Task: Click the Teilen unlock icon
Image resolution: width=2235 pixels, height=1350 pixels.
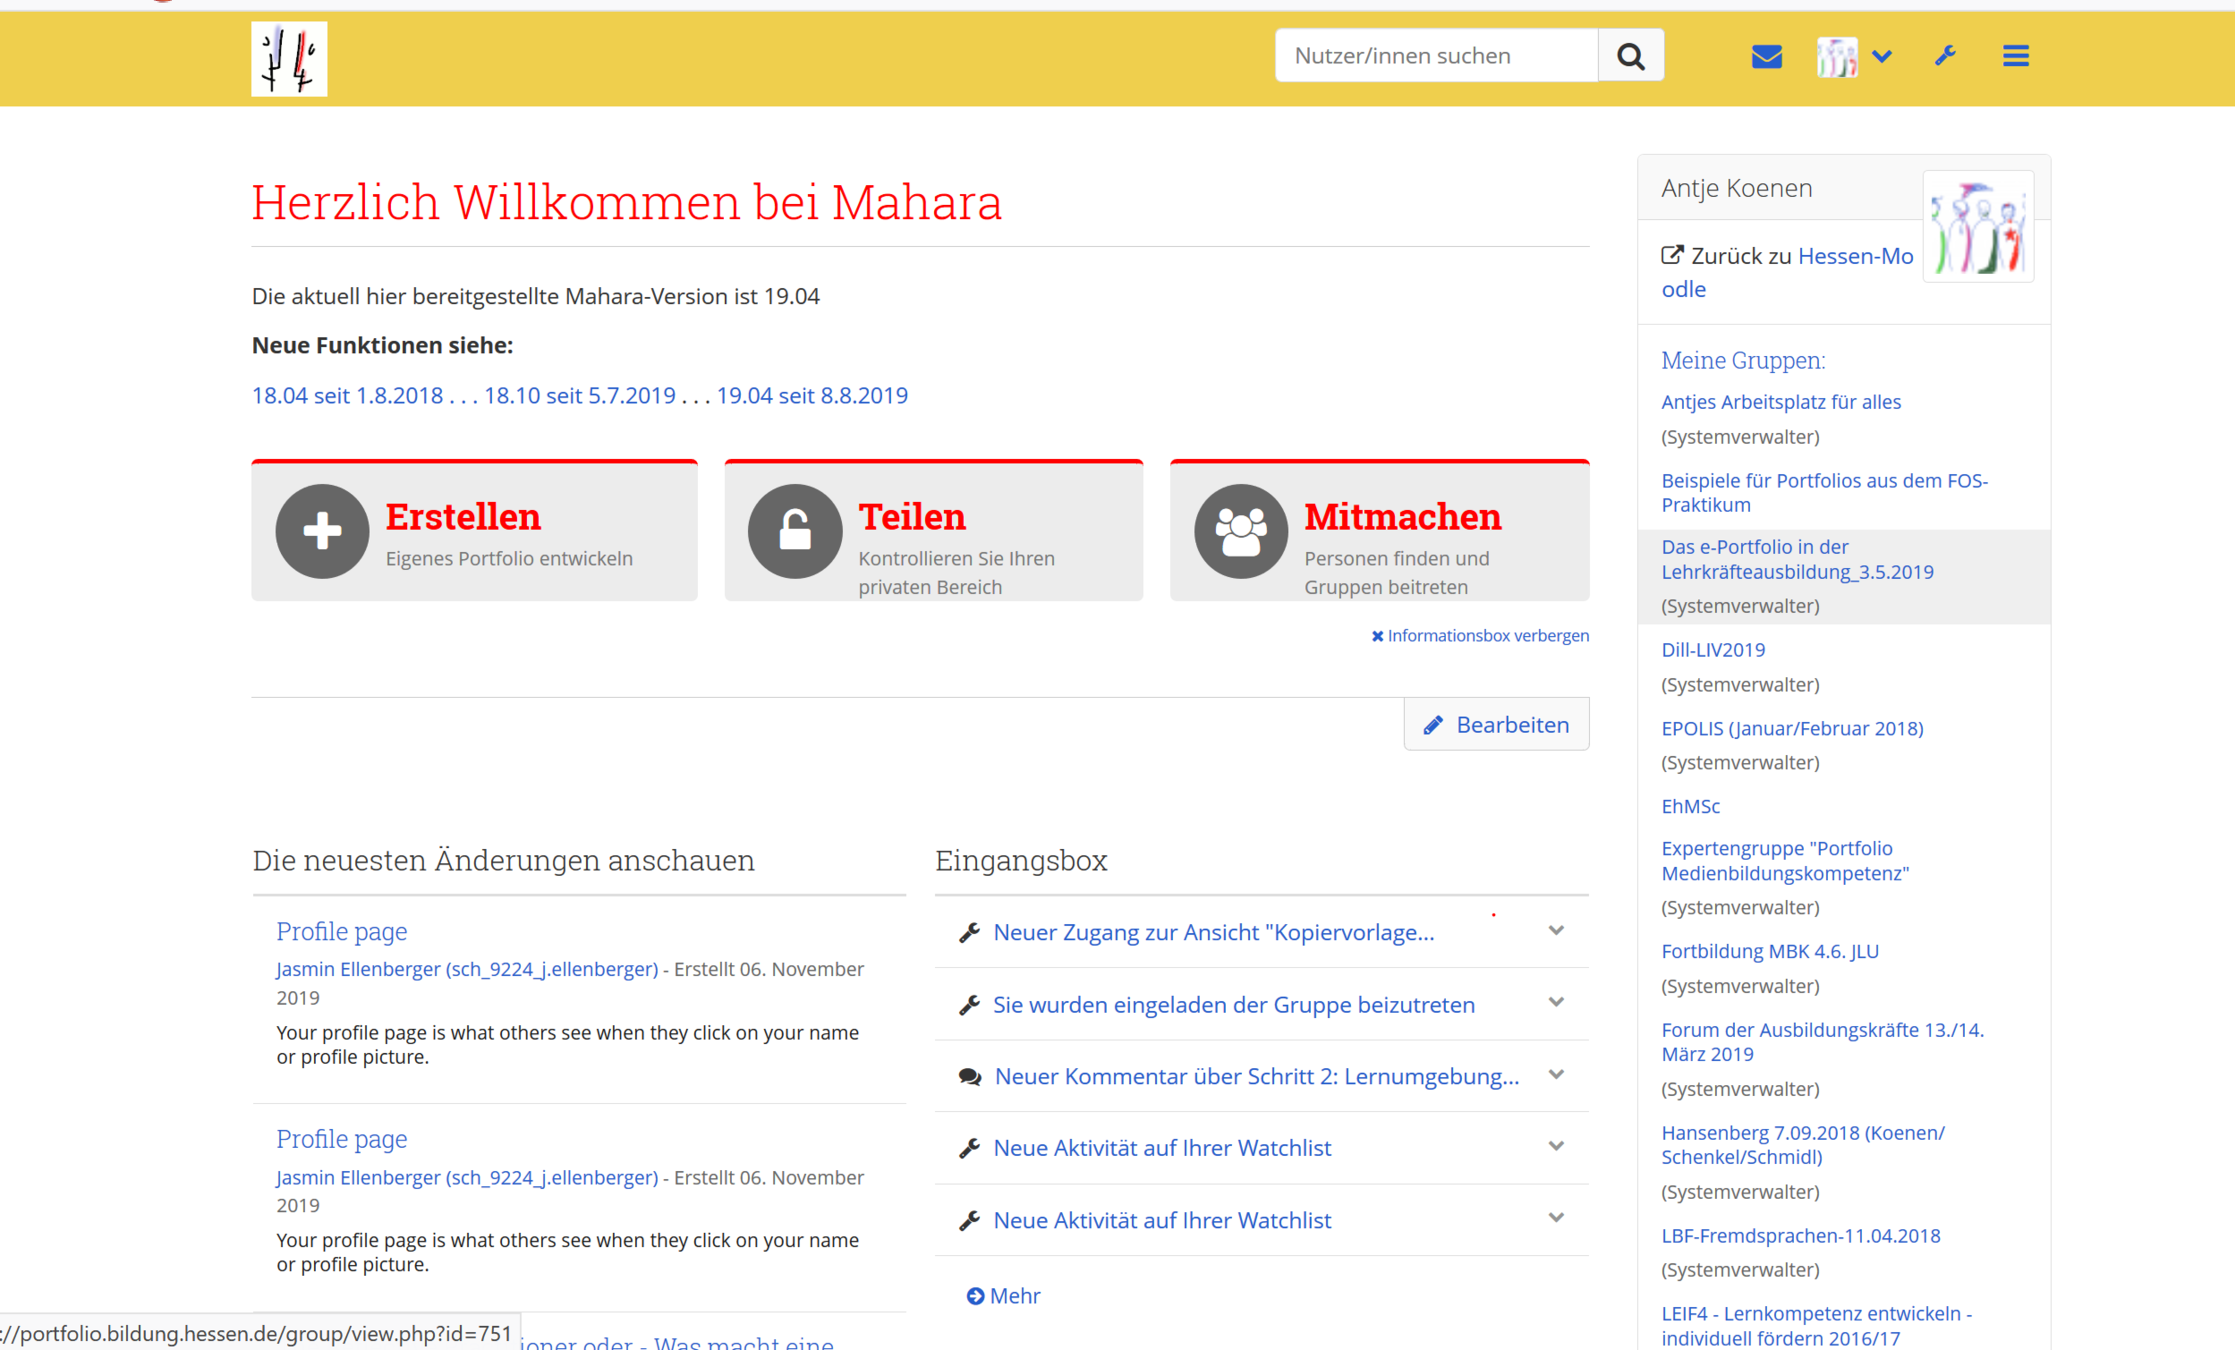Action: (x=795, y=531)
